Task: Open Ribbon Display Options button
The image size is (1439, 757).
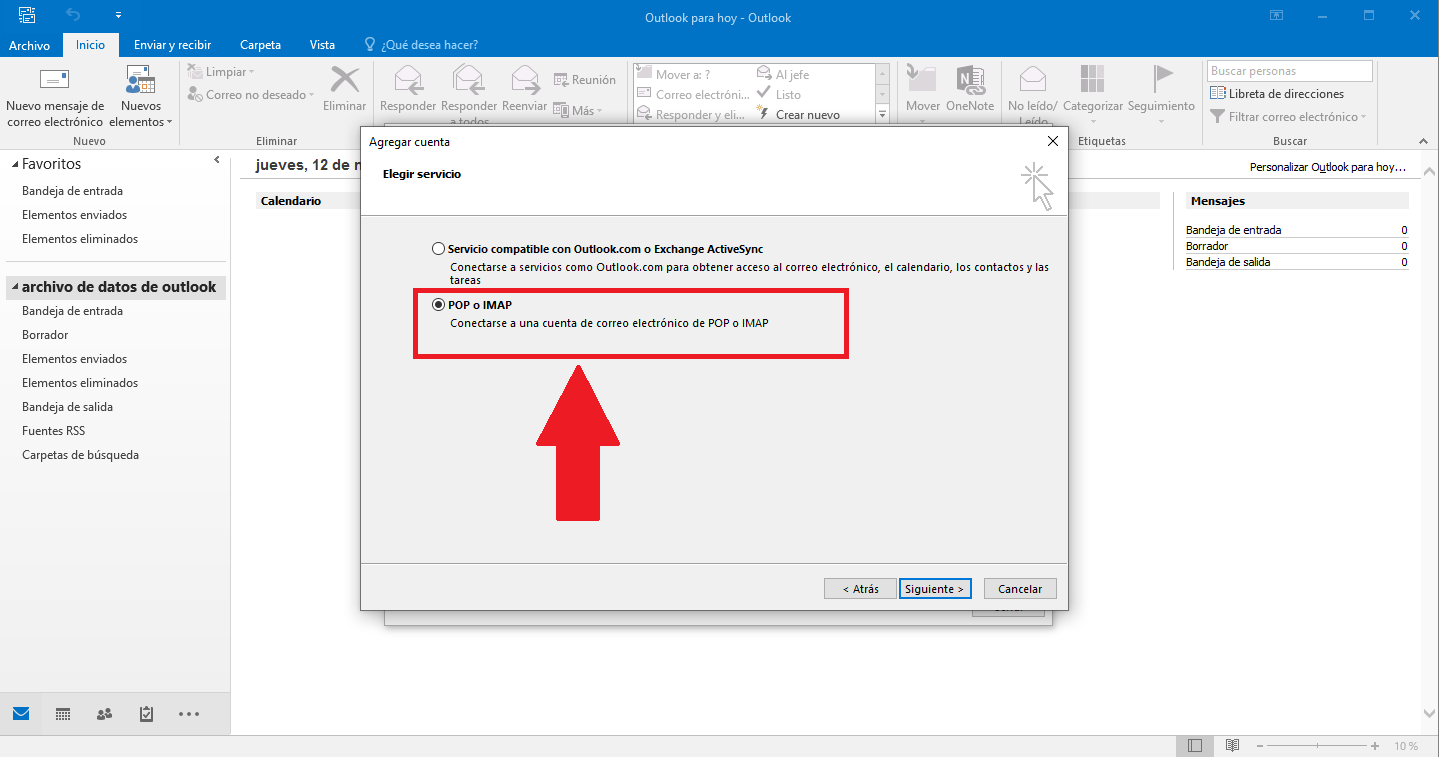Action: pos(1277,15)
